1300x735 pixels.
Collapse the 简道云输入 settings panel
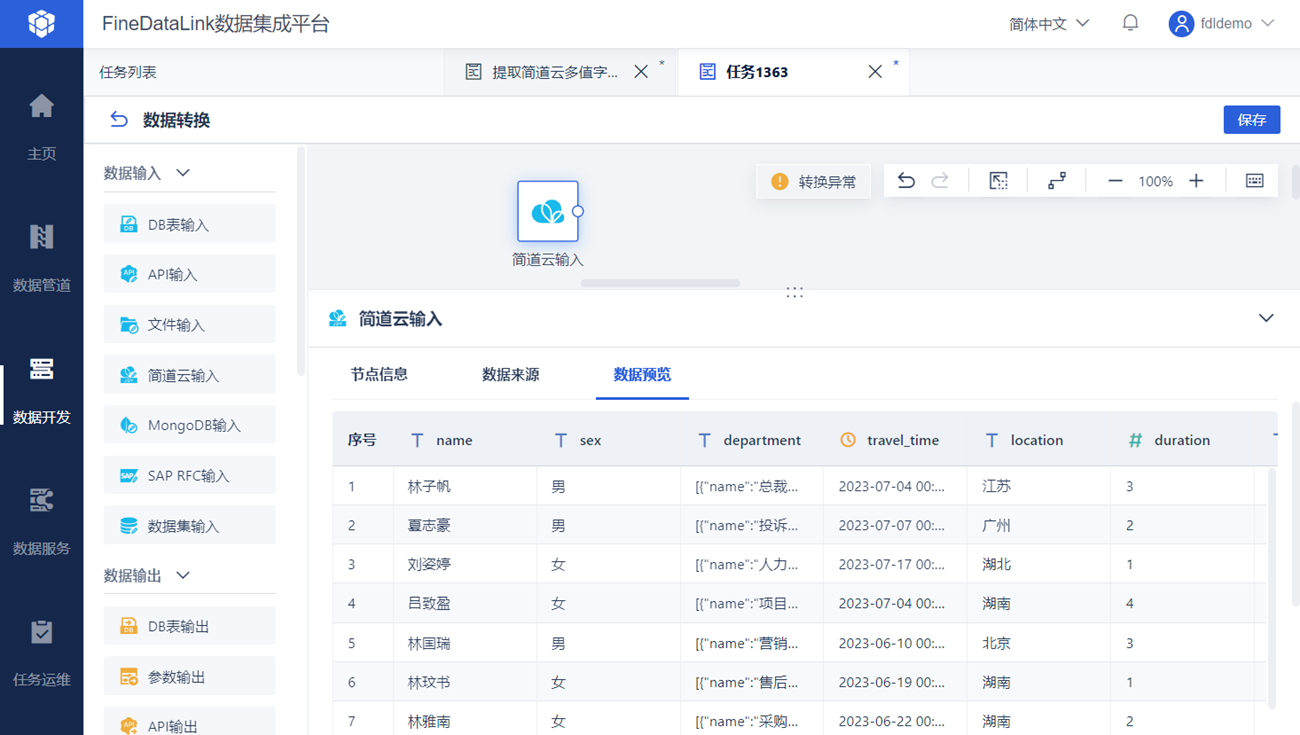click(x=1266, y=318)
